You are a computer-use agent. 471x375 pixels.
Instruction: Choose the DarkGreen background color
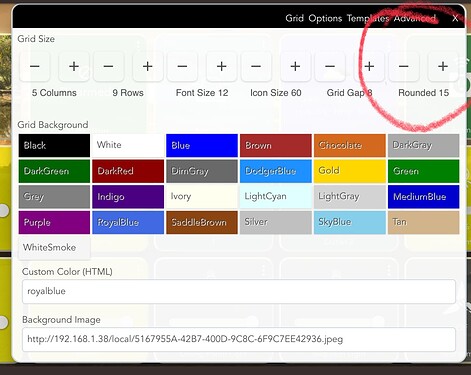pos(54,171)
